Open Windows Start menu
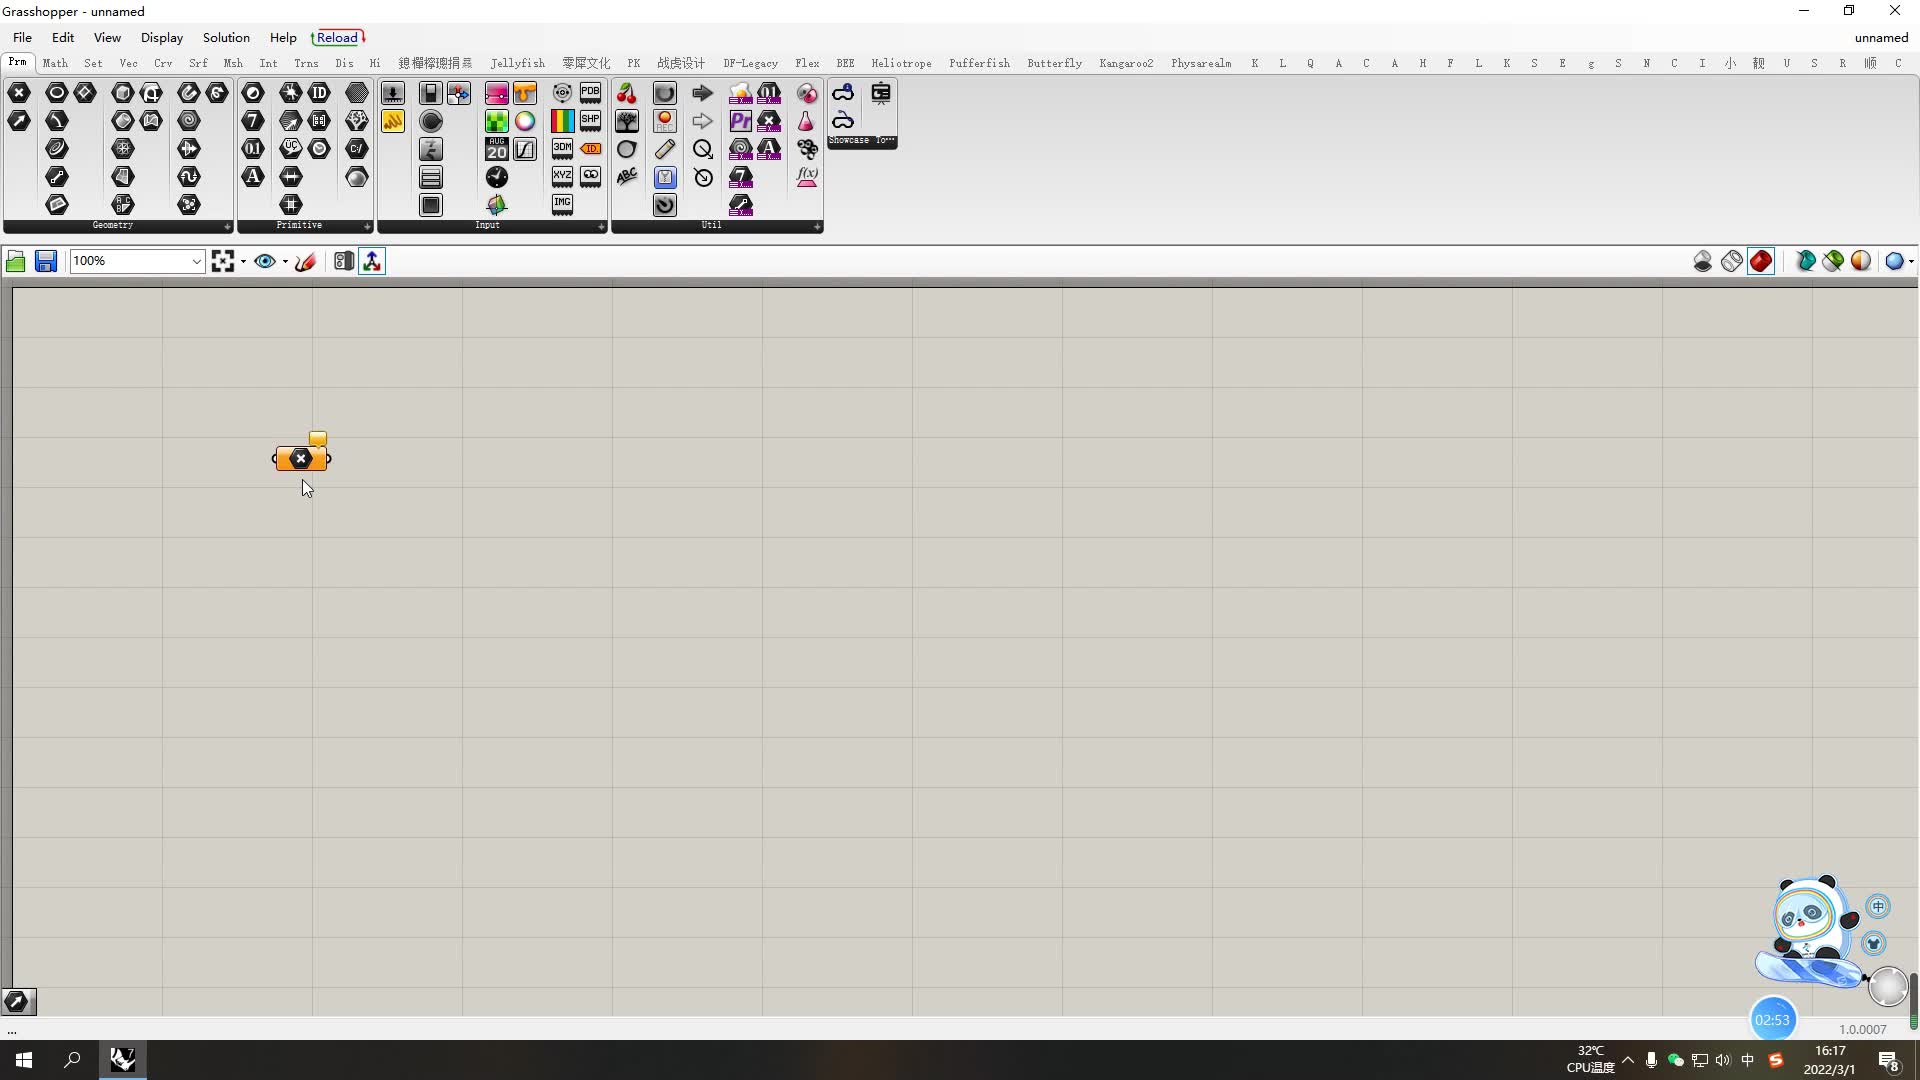This screenshot has width=1920, height=1080. [x=24, y=1060]
